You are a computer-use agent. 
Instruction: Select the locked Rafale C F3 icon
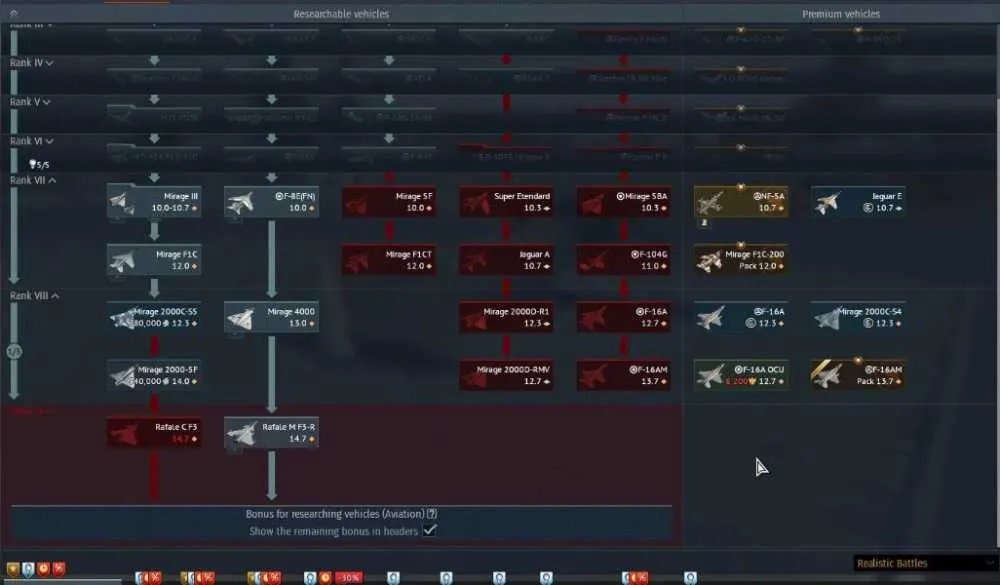(x=123, y=433)
